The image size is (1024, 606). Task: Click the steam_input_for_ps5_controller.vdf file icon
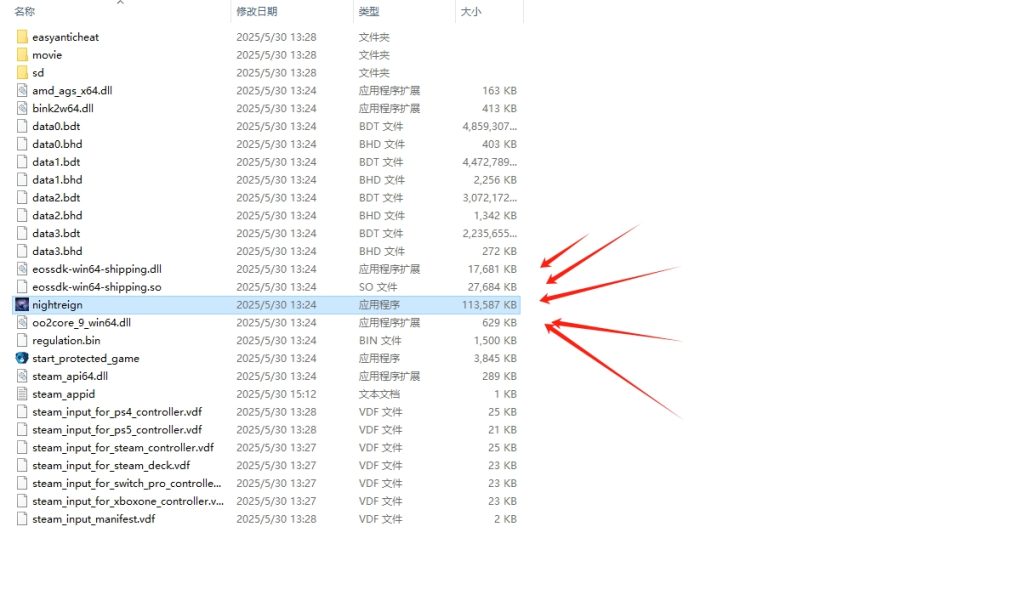coord(22,430)
